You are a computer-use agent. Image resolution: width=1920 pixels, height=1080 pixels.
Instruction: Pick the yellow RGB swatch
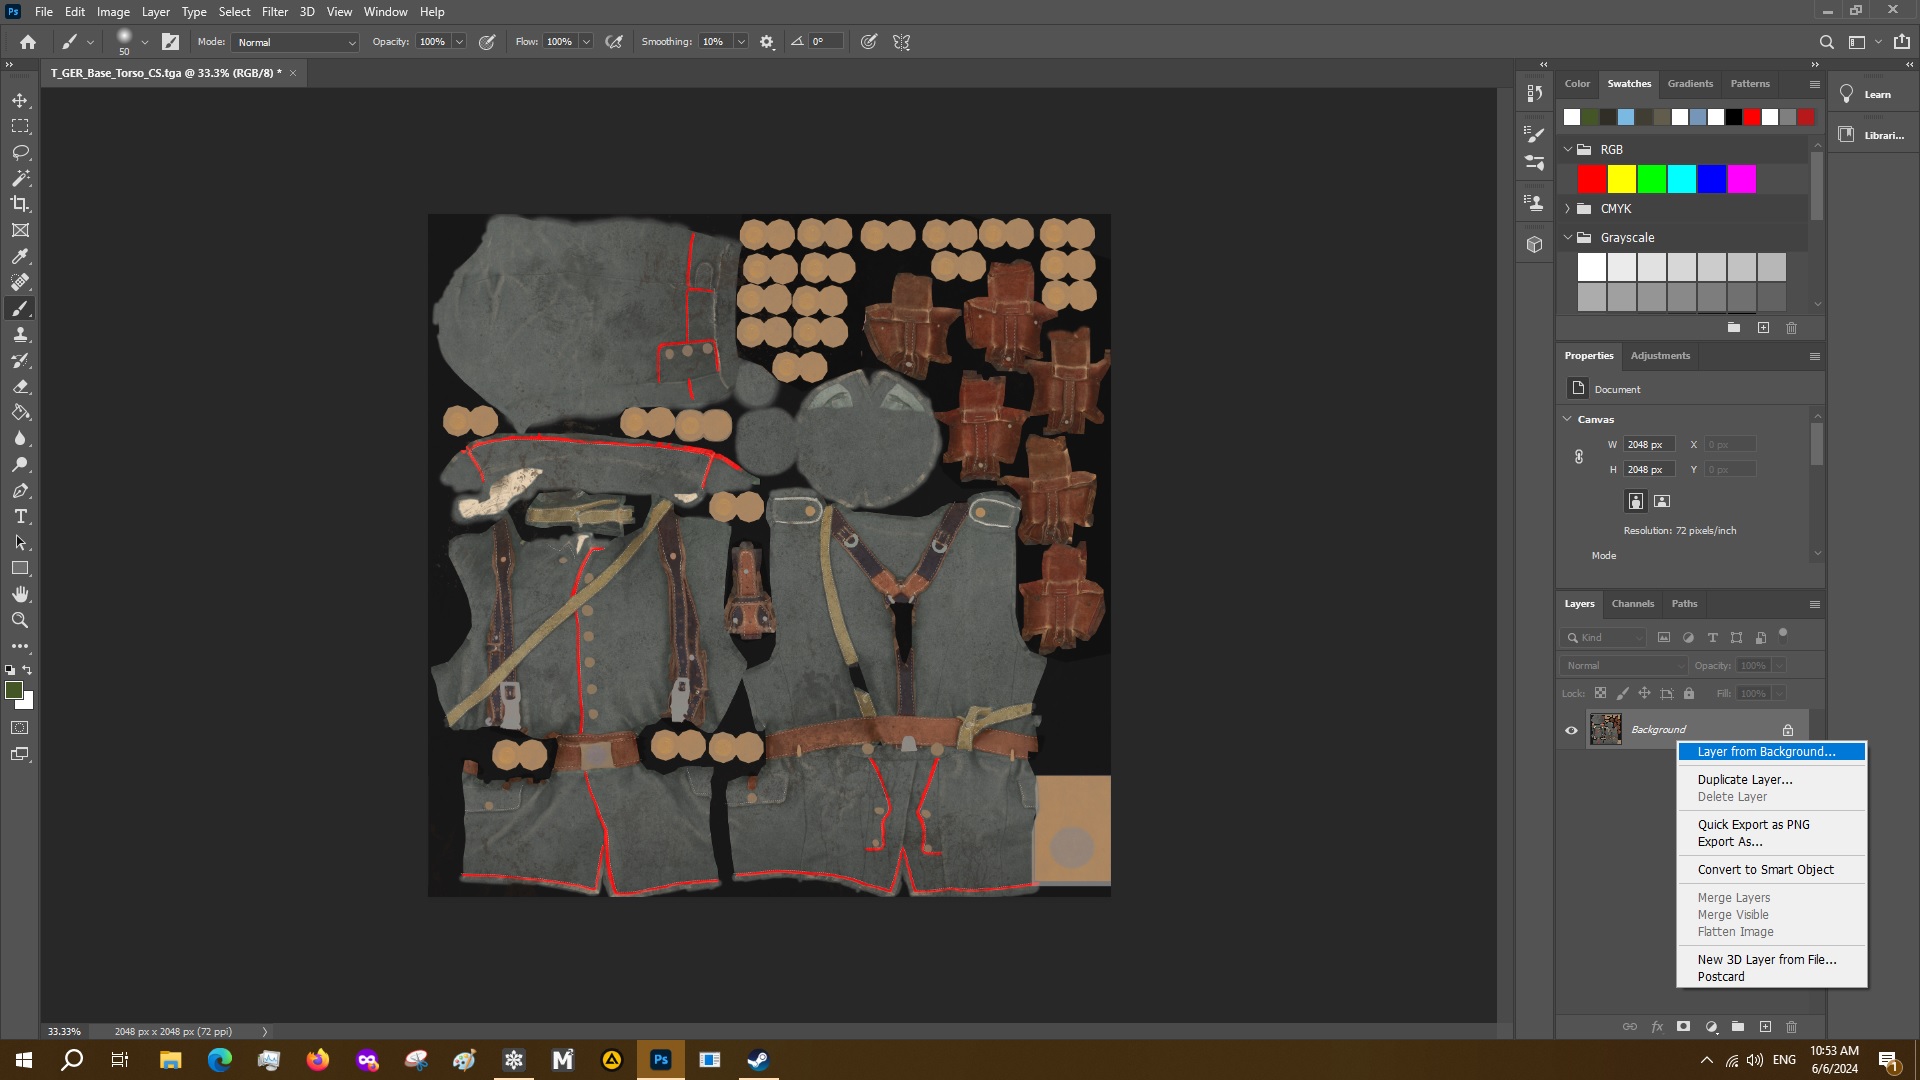[x=1621, y=179]
